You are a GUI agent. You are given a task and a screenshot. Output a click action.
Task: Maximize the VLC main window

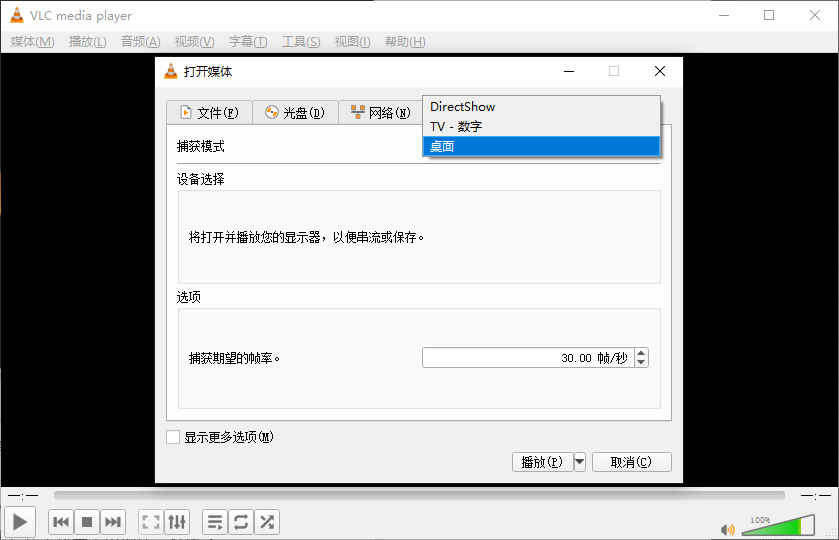[769, 15]
